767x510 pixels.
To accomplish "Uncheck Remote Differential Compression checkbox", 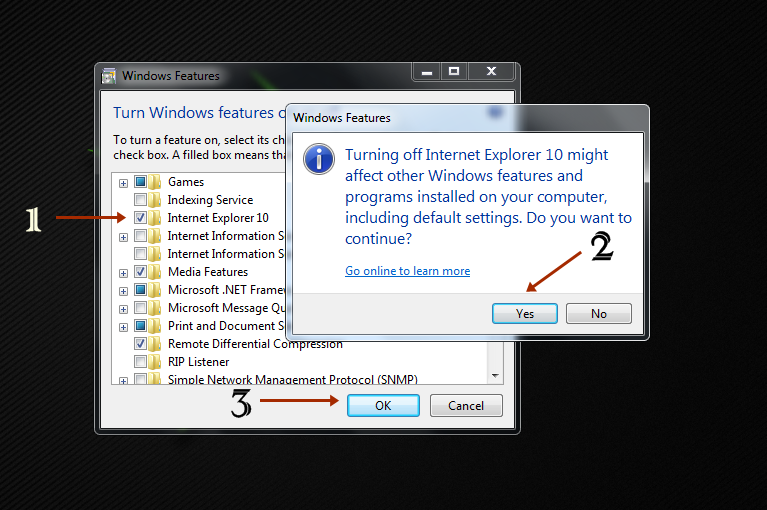I will click(x=140, y=343).
